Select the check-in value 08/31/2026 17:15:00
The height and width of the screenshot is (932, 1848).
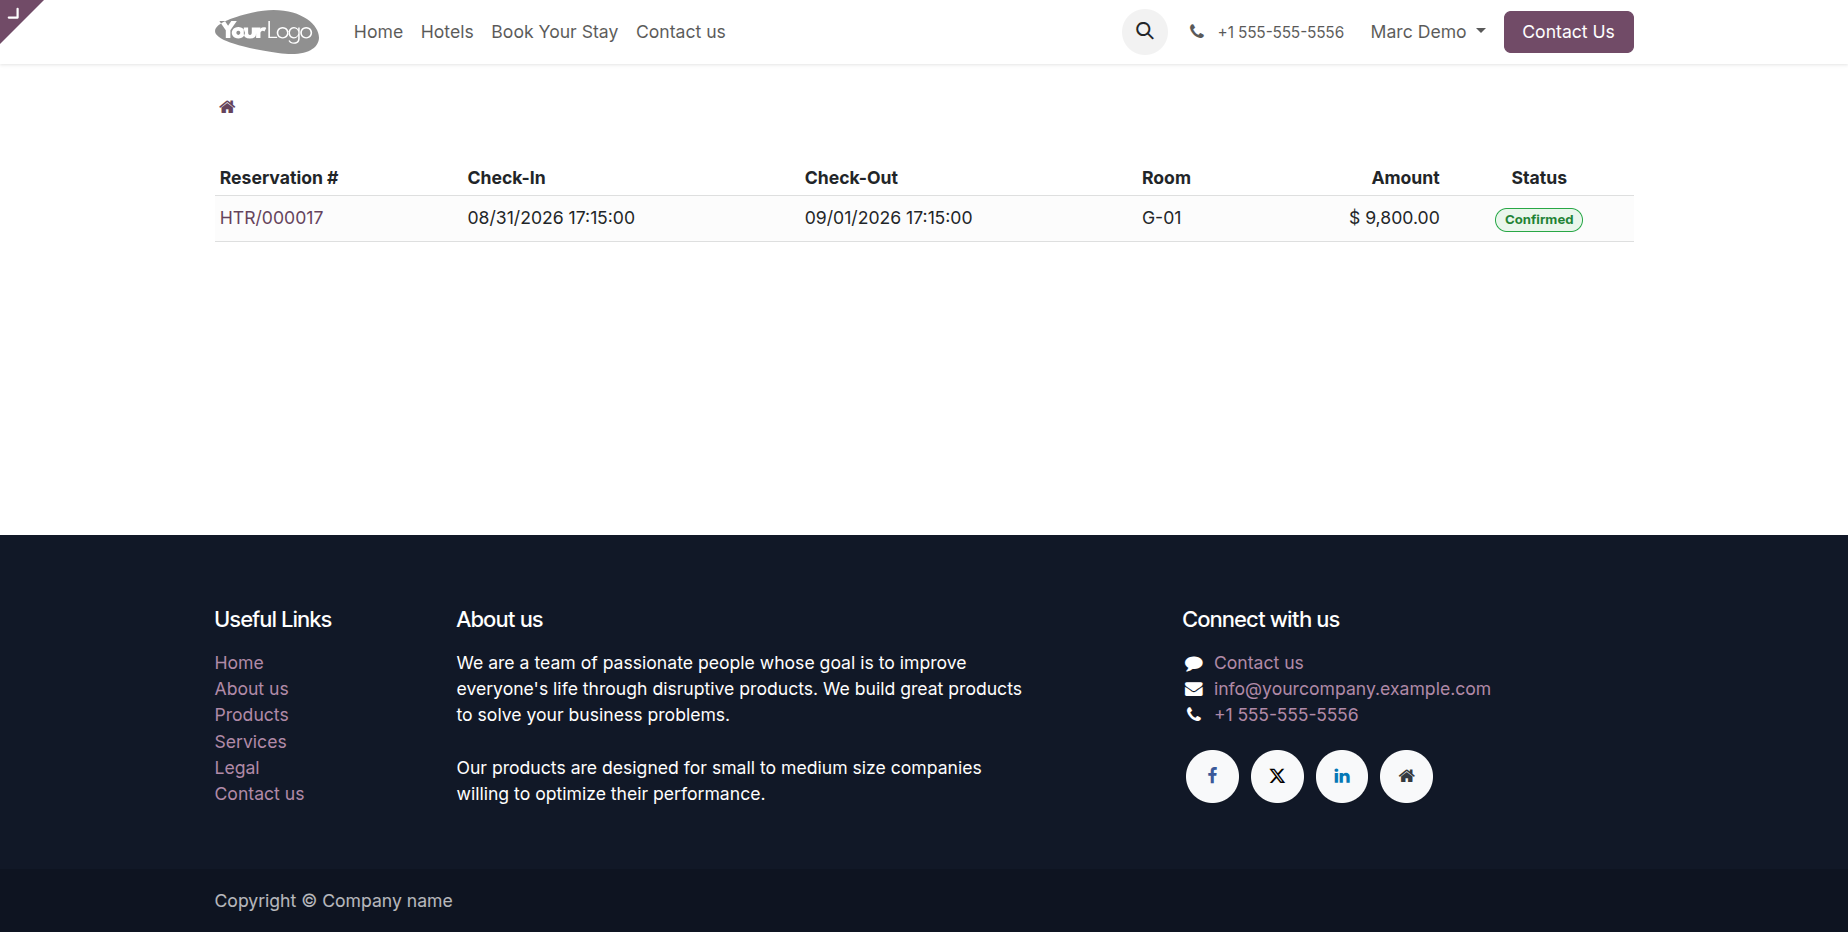click(x=551, y=218)
